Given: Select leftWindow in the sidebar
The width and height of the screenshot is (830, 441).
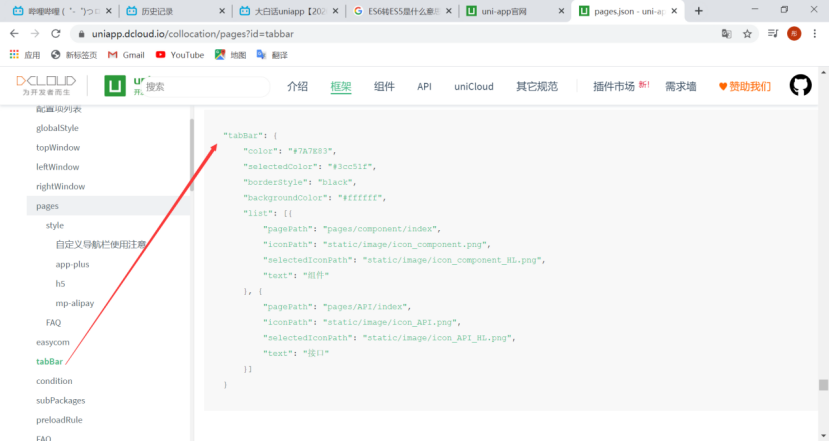Looking at the screenshot, I should [x=57, y=167].
